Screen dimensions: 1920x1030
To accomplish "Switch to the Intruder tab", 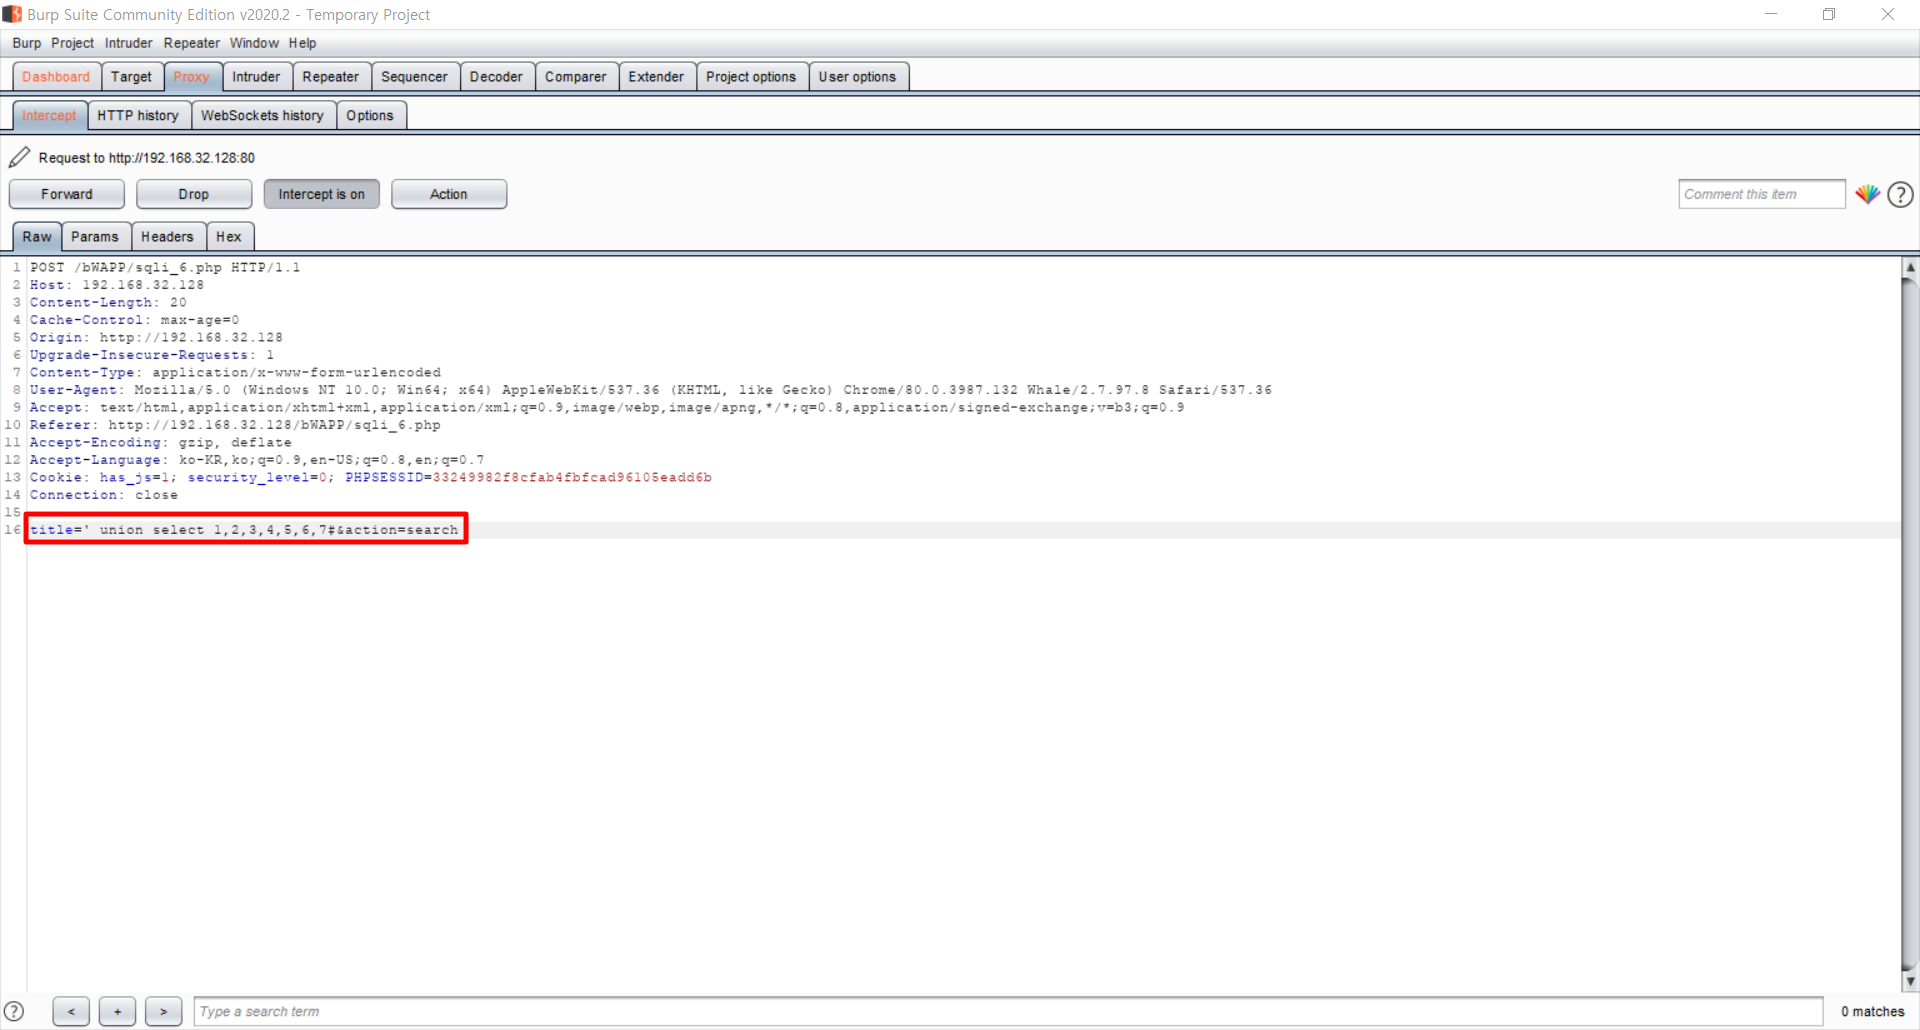I will click(x=256, y=77).
